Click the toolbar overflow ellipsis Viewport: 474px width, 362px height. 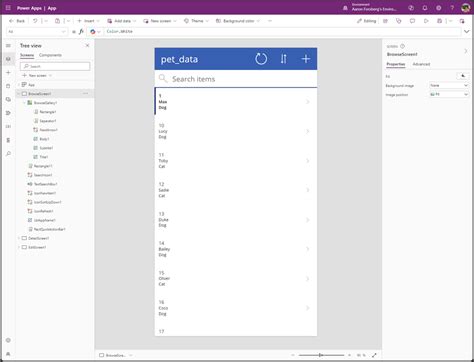[x=270, y=21]
